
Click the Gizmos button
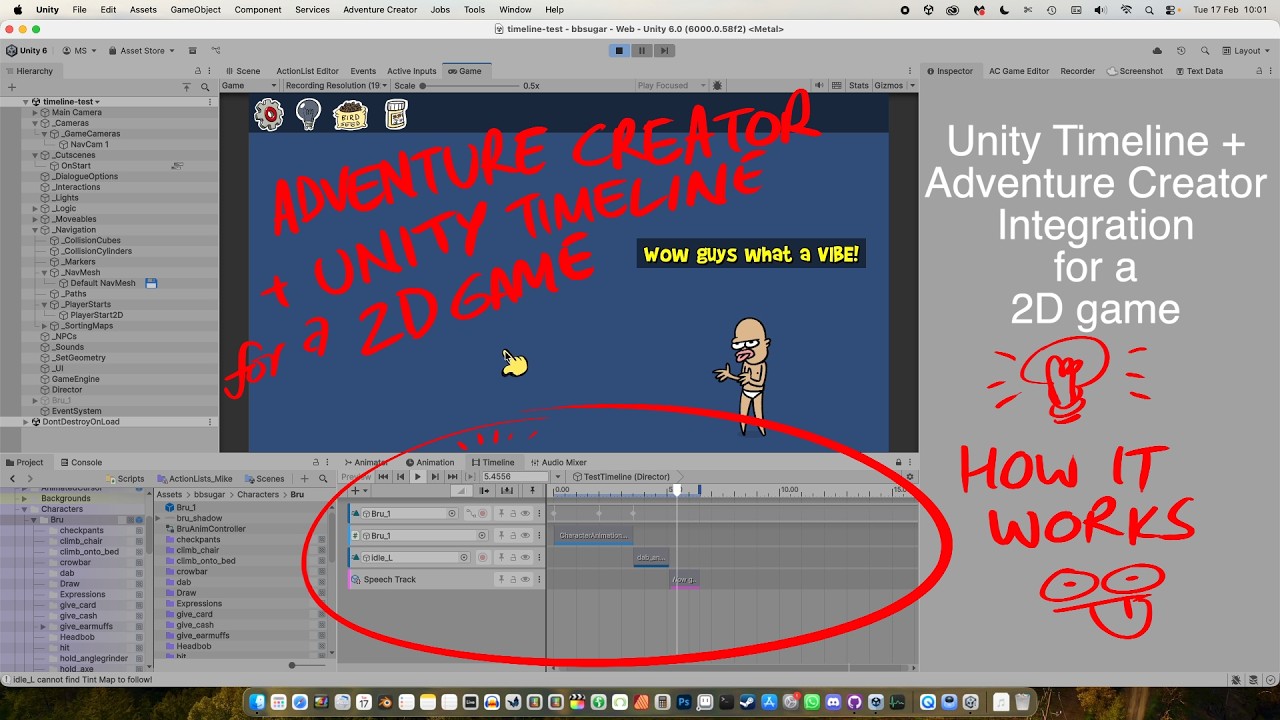pyautogui.click(x=890, y=86)
